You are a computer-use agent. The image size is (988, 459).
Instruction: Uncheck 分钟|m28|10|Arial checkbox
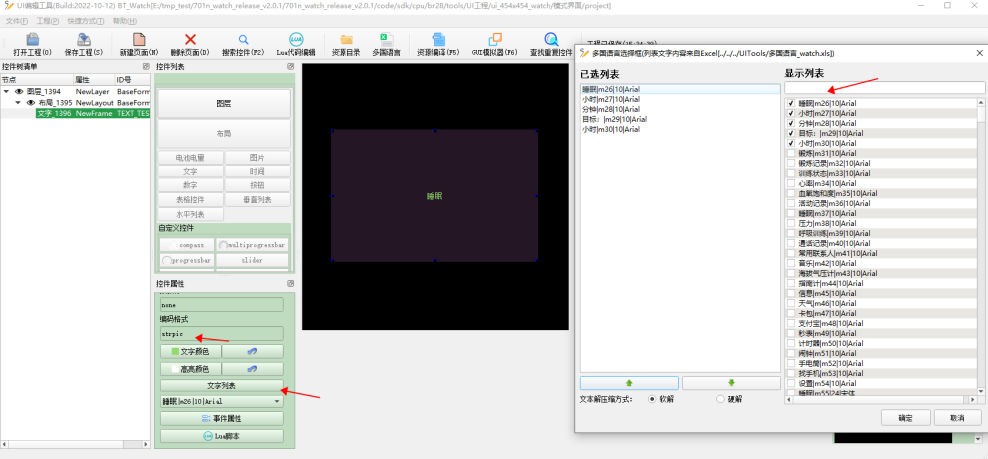791,123
